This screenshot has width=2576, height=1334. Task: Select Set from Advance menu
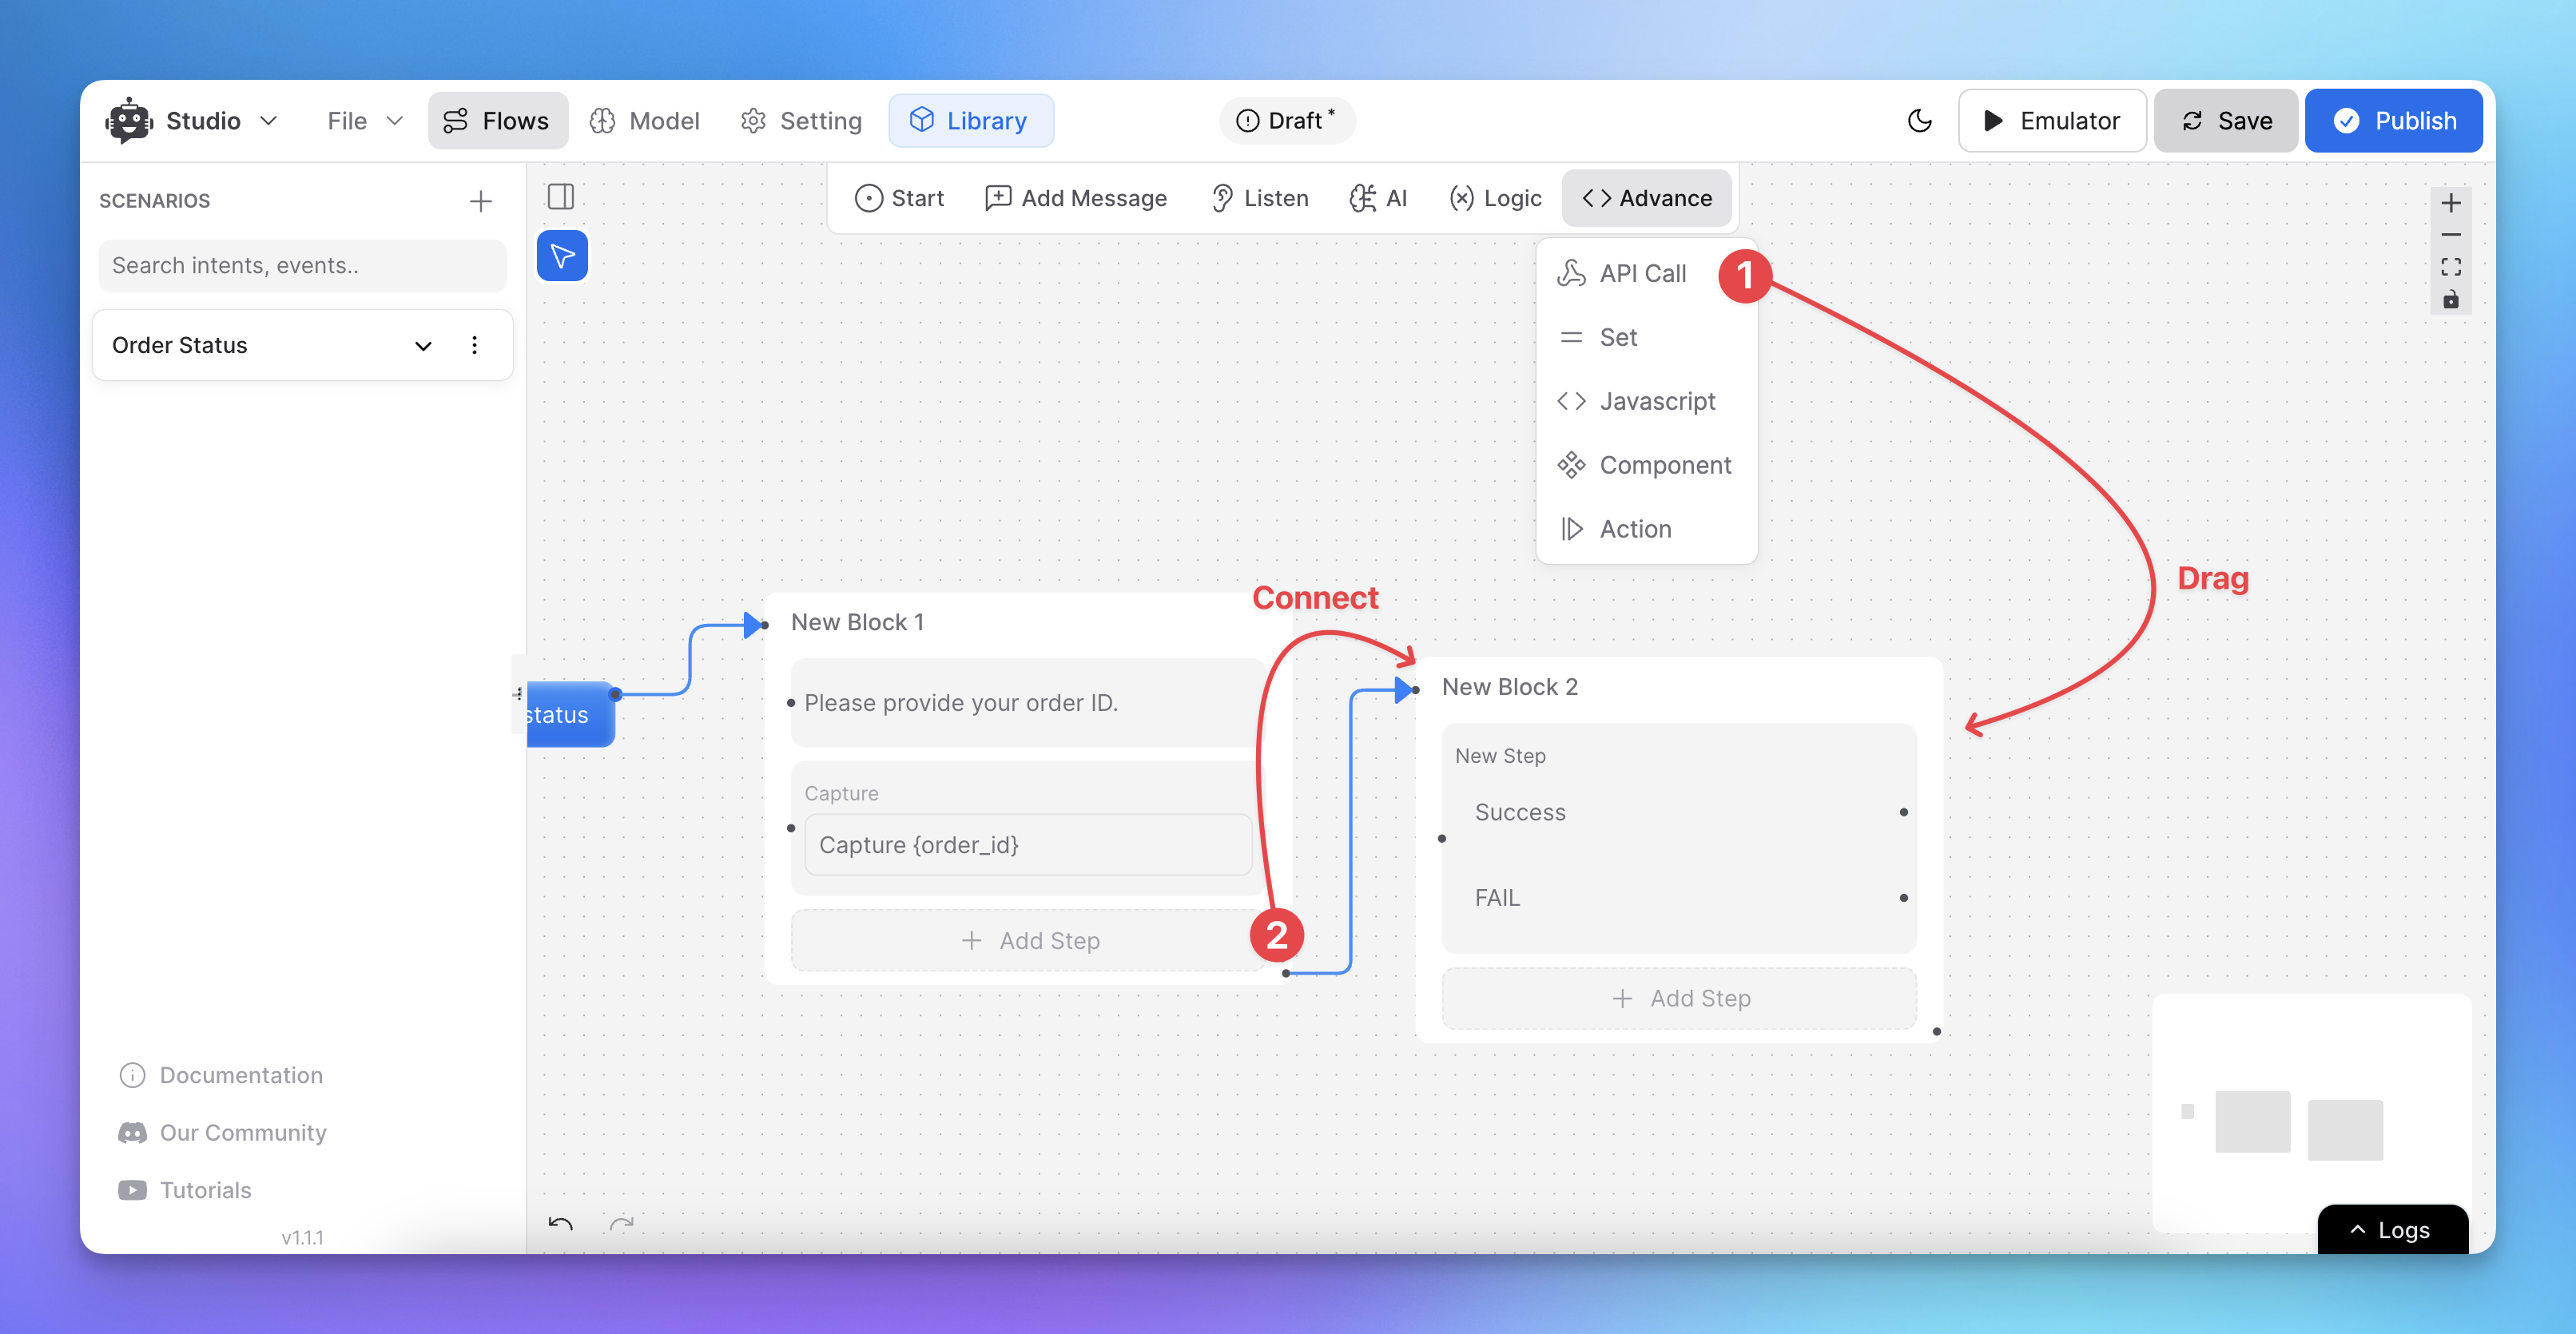tap(1598, 337)
